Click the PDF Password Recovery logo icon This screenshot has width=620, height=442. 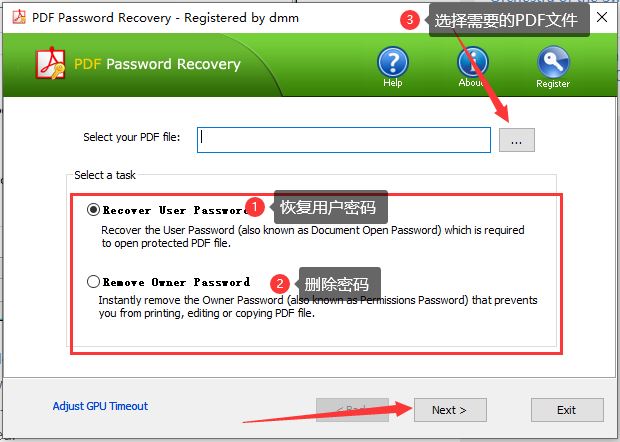tap(51, 63)
